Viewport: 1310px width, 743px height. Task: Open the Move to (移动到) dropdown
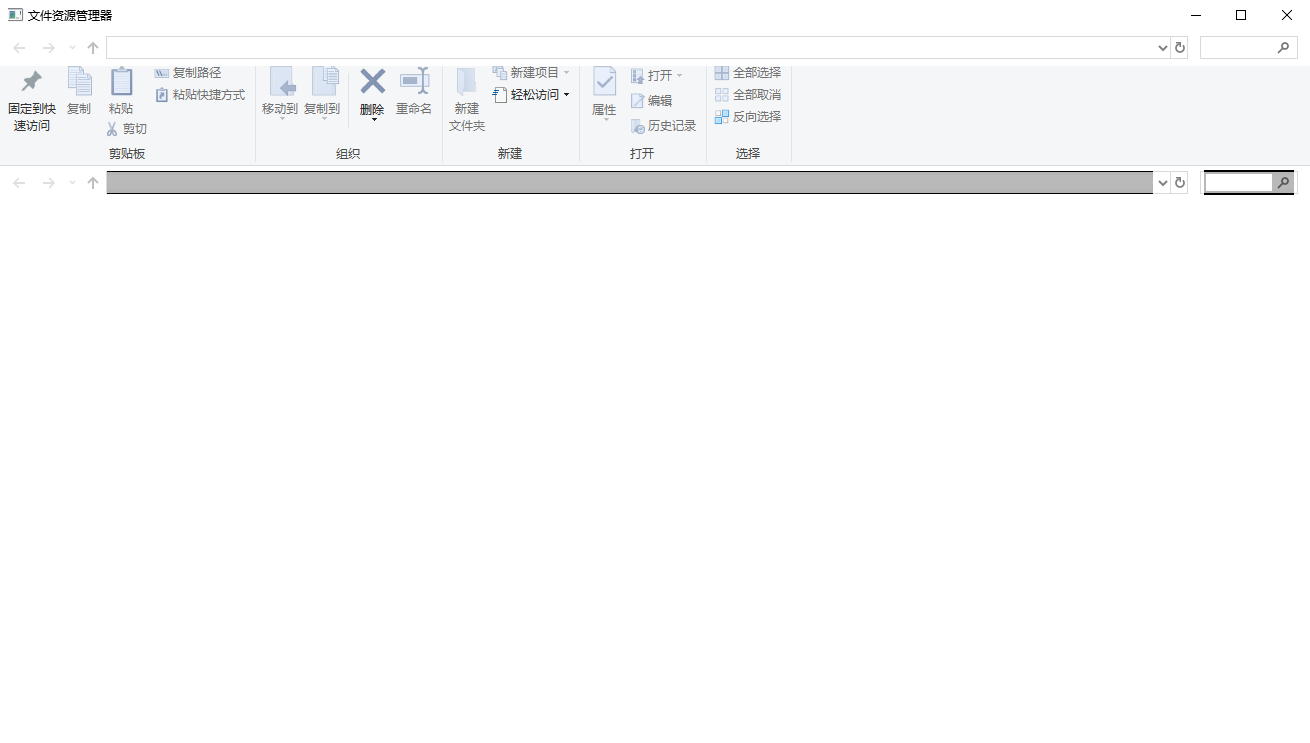click(280, 92)
